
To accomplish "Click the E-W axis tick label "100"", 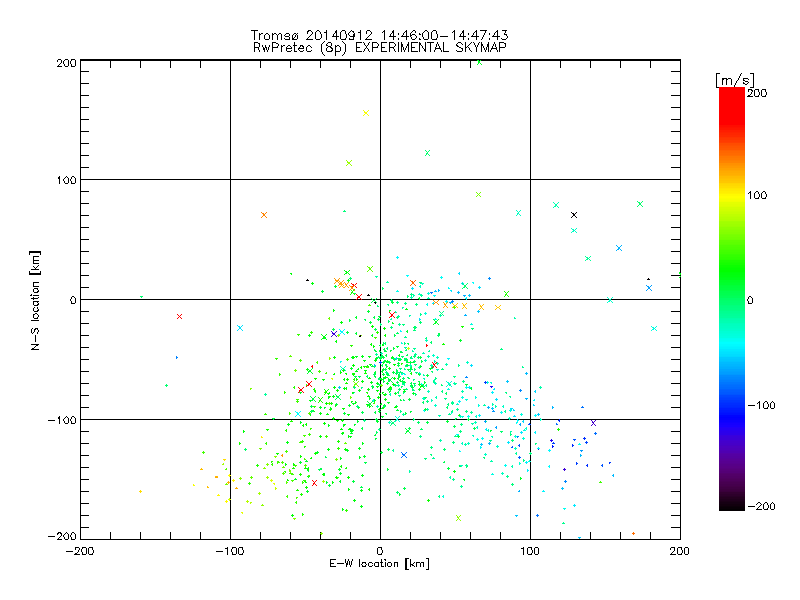I will [530, 551].
